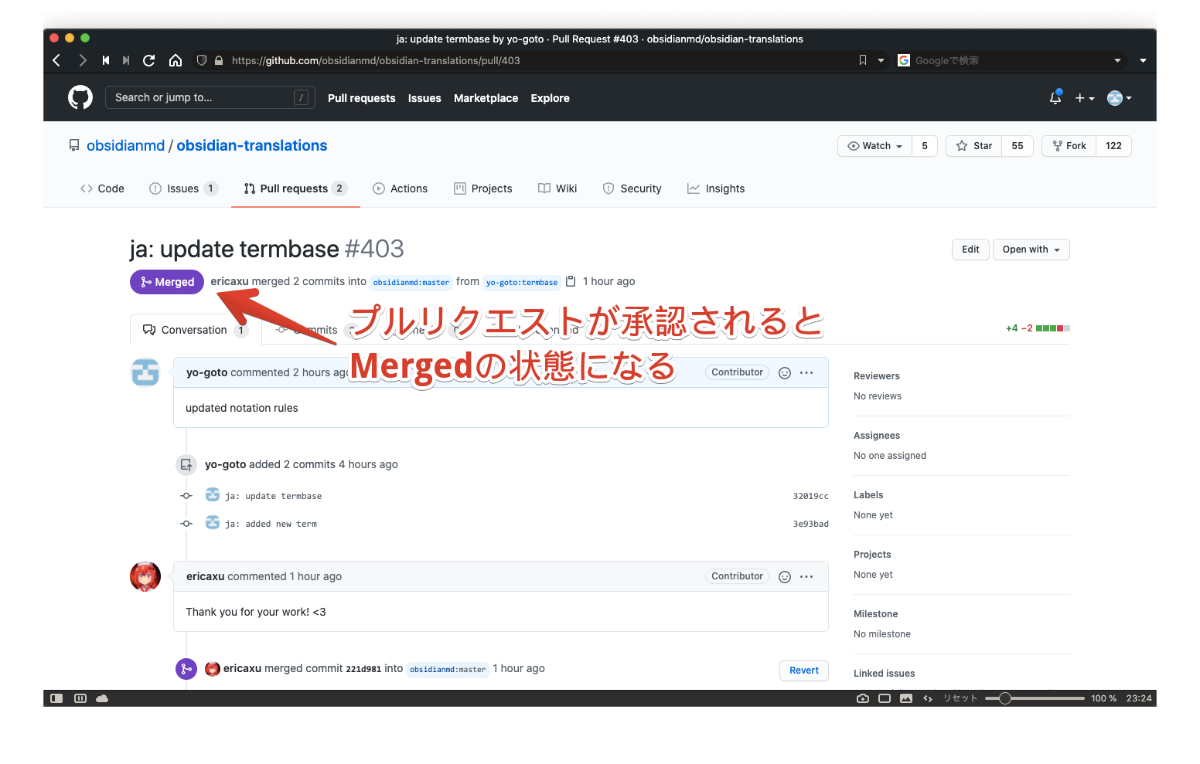Open the tracker blocker shield icon
Image resolution: width=1200 pixels, height=764 pixels.
[x=201, y=60]
